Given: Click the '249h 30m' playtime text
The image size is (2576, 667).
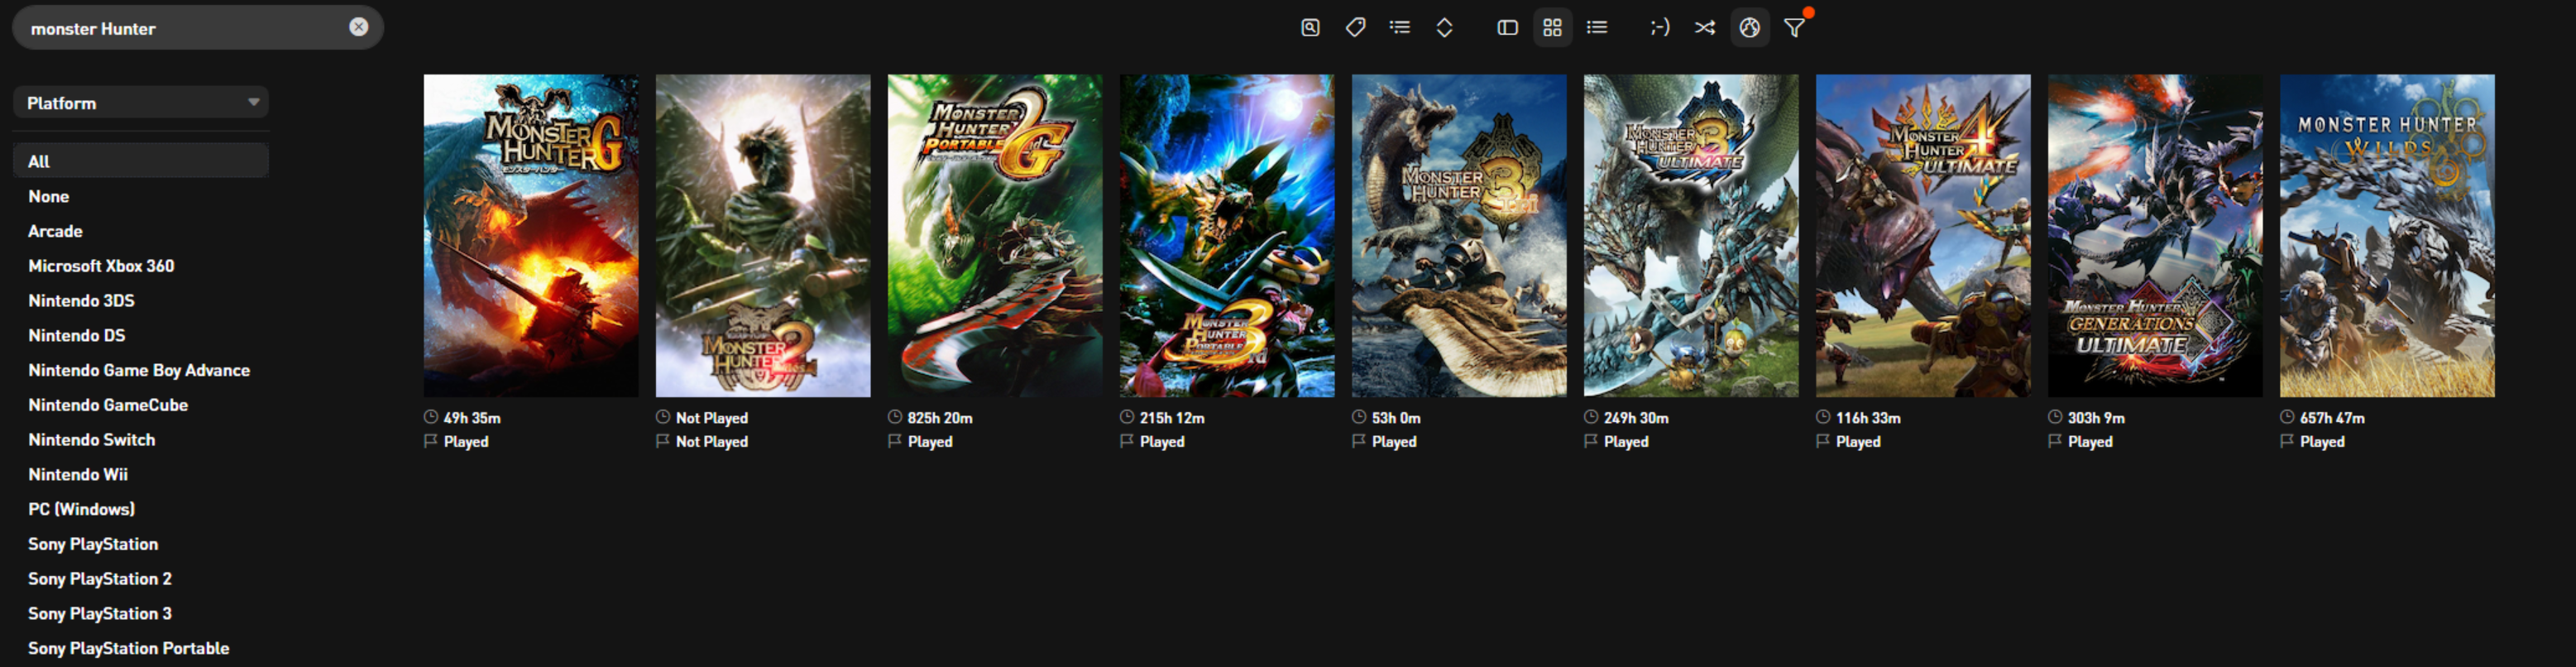Looking at the screenshot, I should pyautogui.click(x=1636, y=418).
